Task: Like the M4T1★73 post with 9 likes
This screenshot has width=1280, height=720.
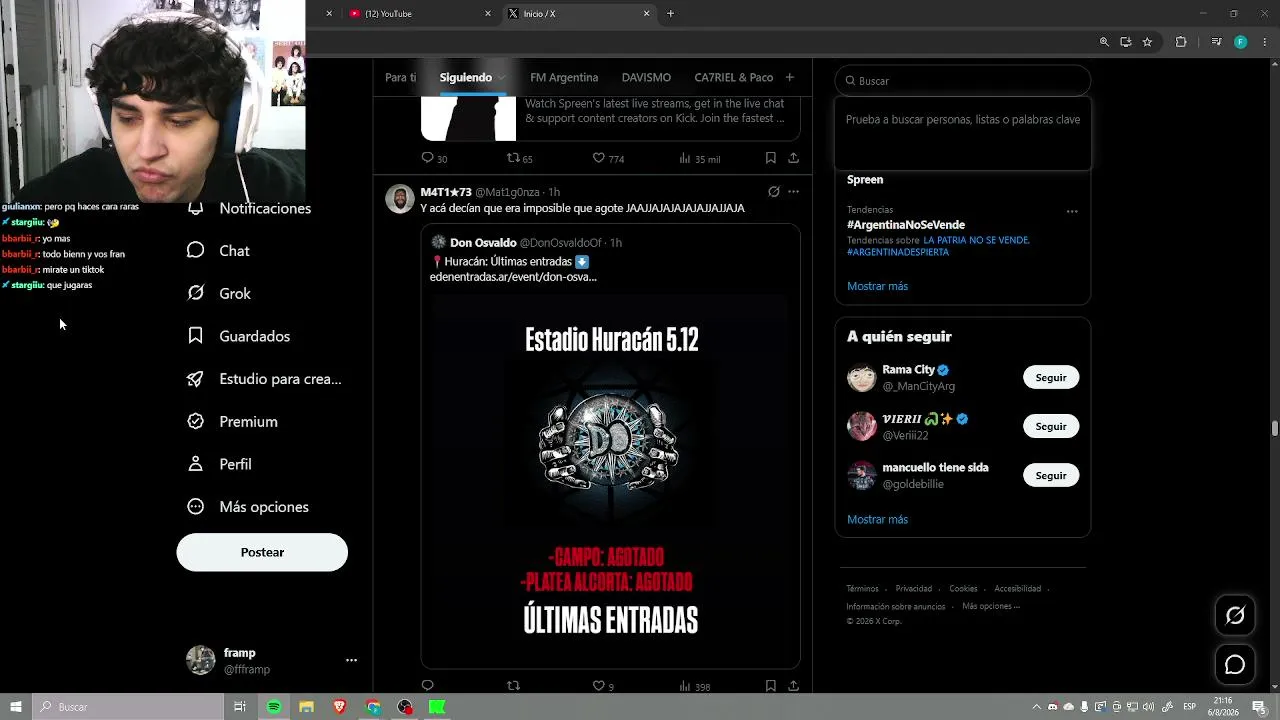Action: (x=603, y=686)
